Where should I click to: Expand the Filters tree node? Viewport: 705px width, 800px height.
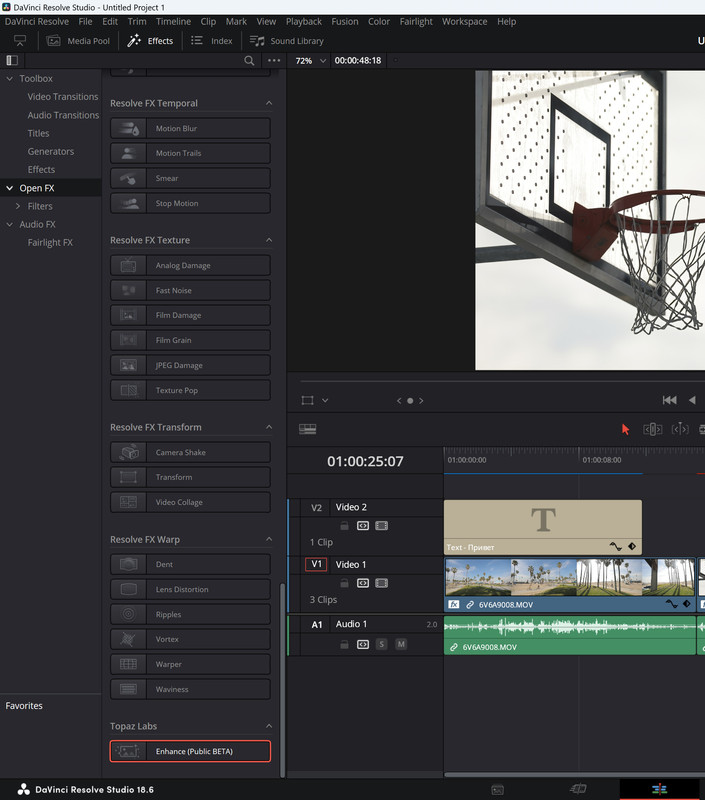coord(18,206)
